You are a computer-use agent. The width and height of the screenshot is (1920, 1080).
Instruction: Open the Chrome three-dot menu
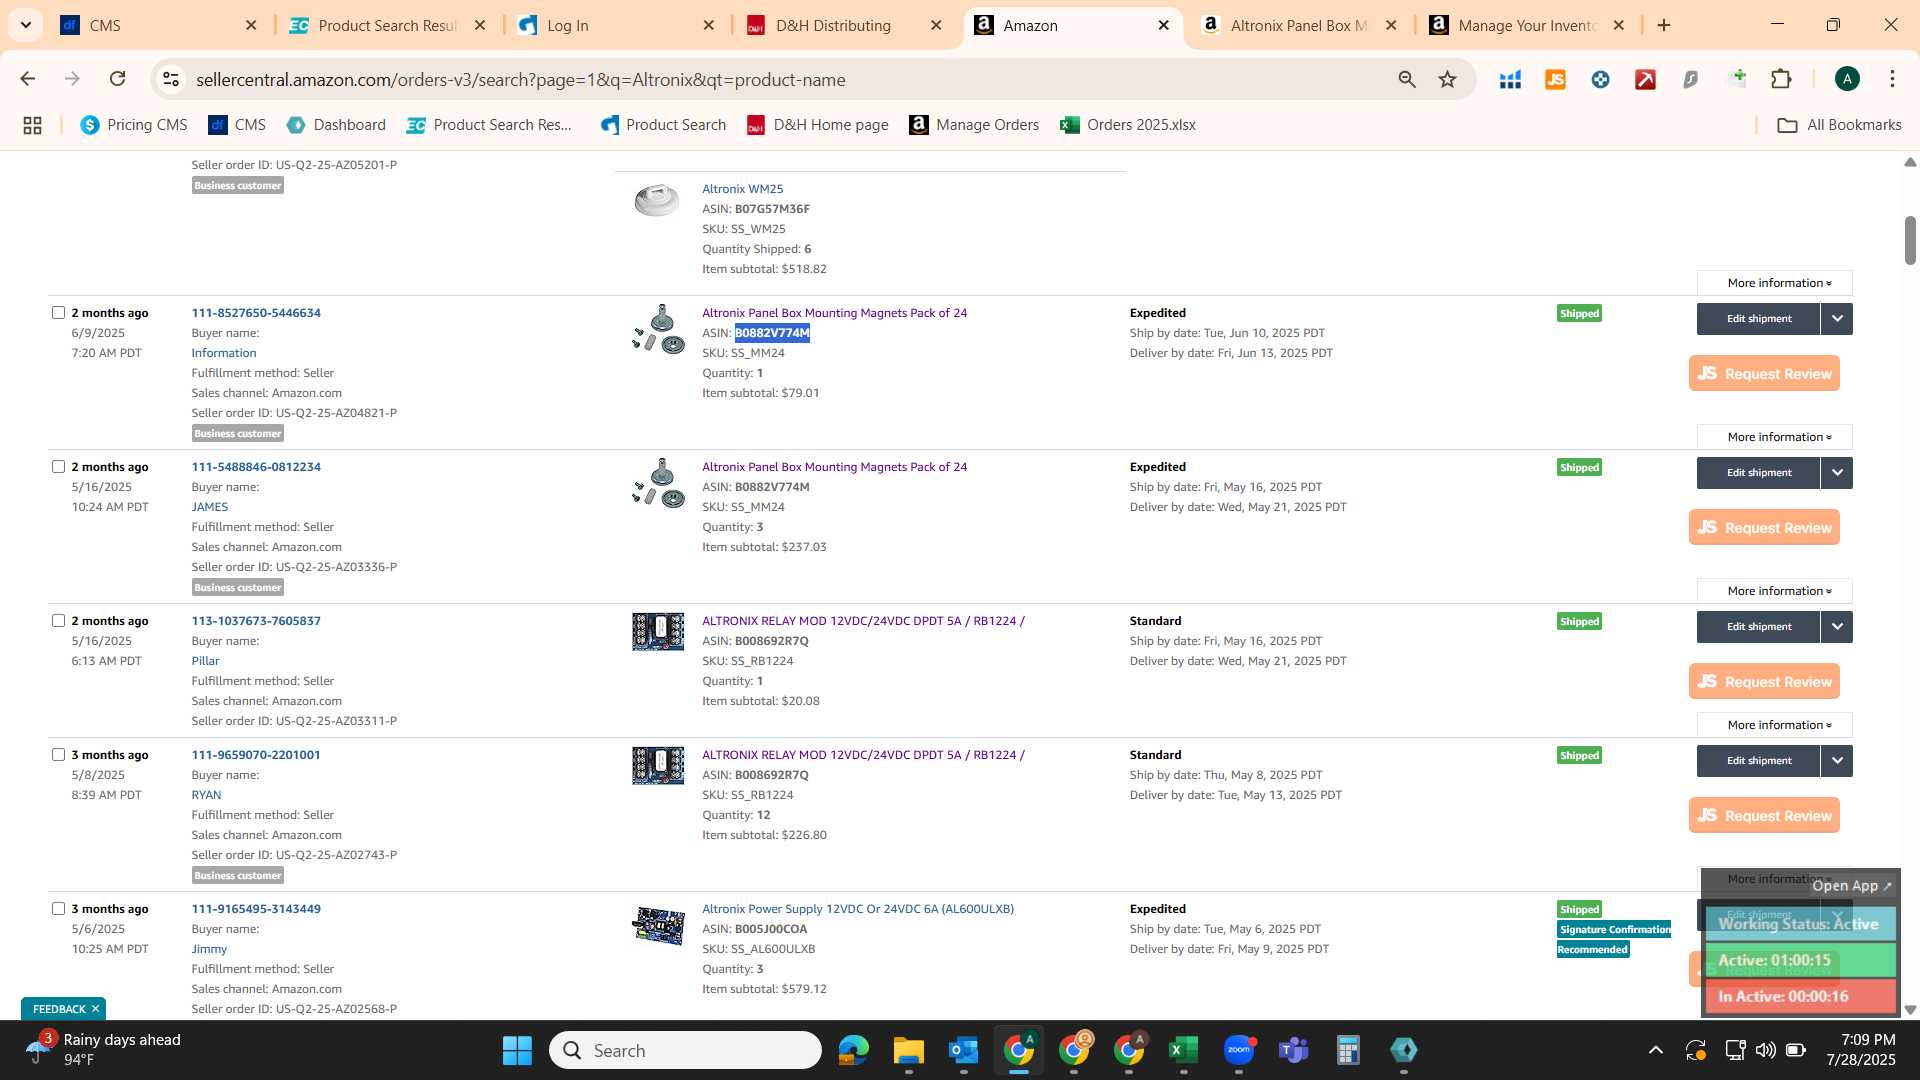(1892, 79)
